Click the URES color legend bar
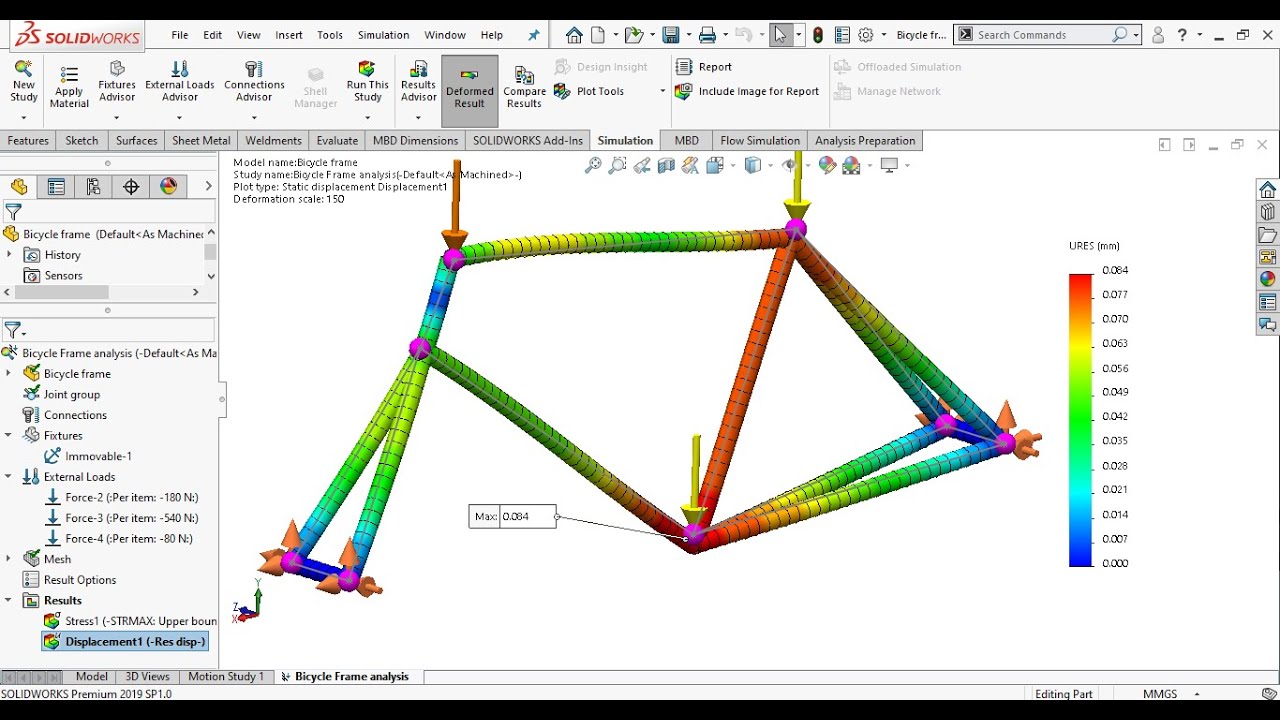The image size is (1280, 720). pos(1081,419)
